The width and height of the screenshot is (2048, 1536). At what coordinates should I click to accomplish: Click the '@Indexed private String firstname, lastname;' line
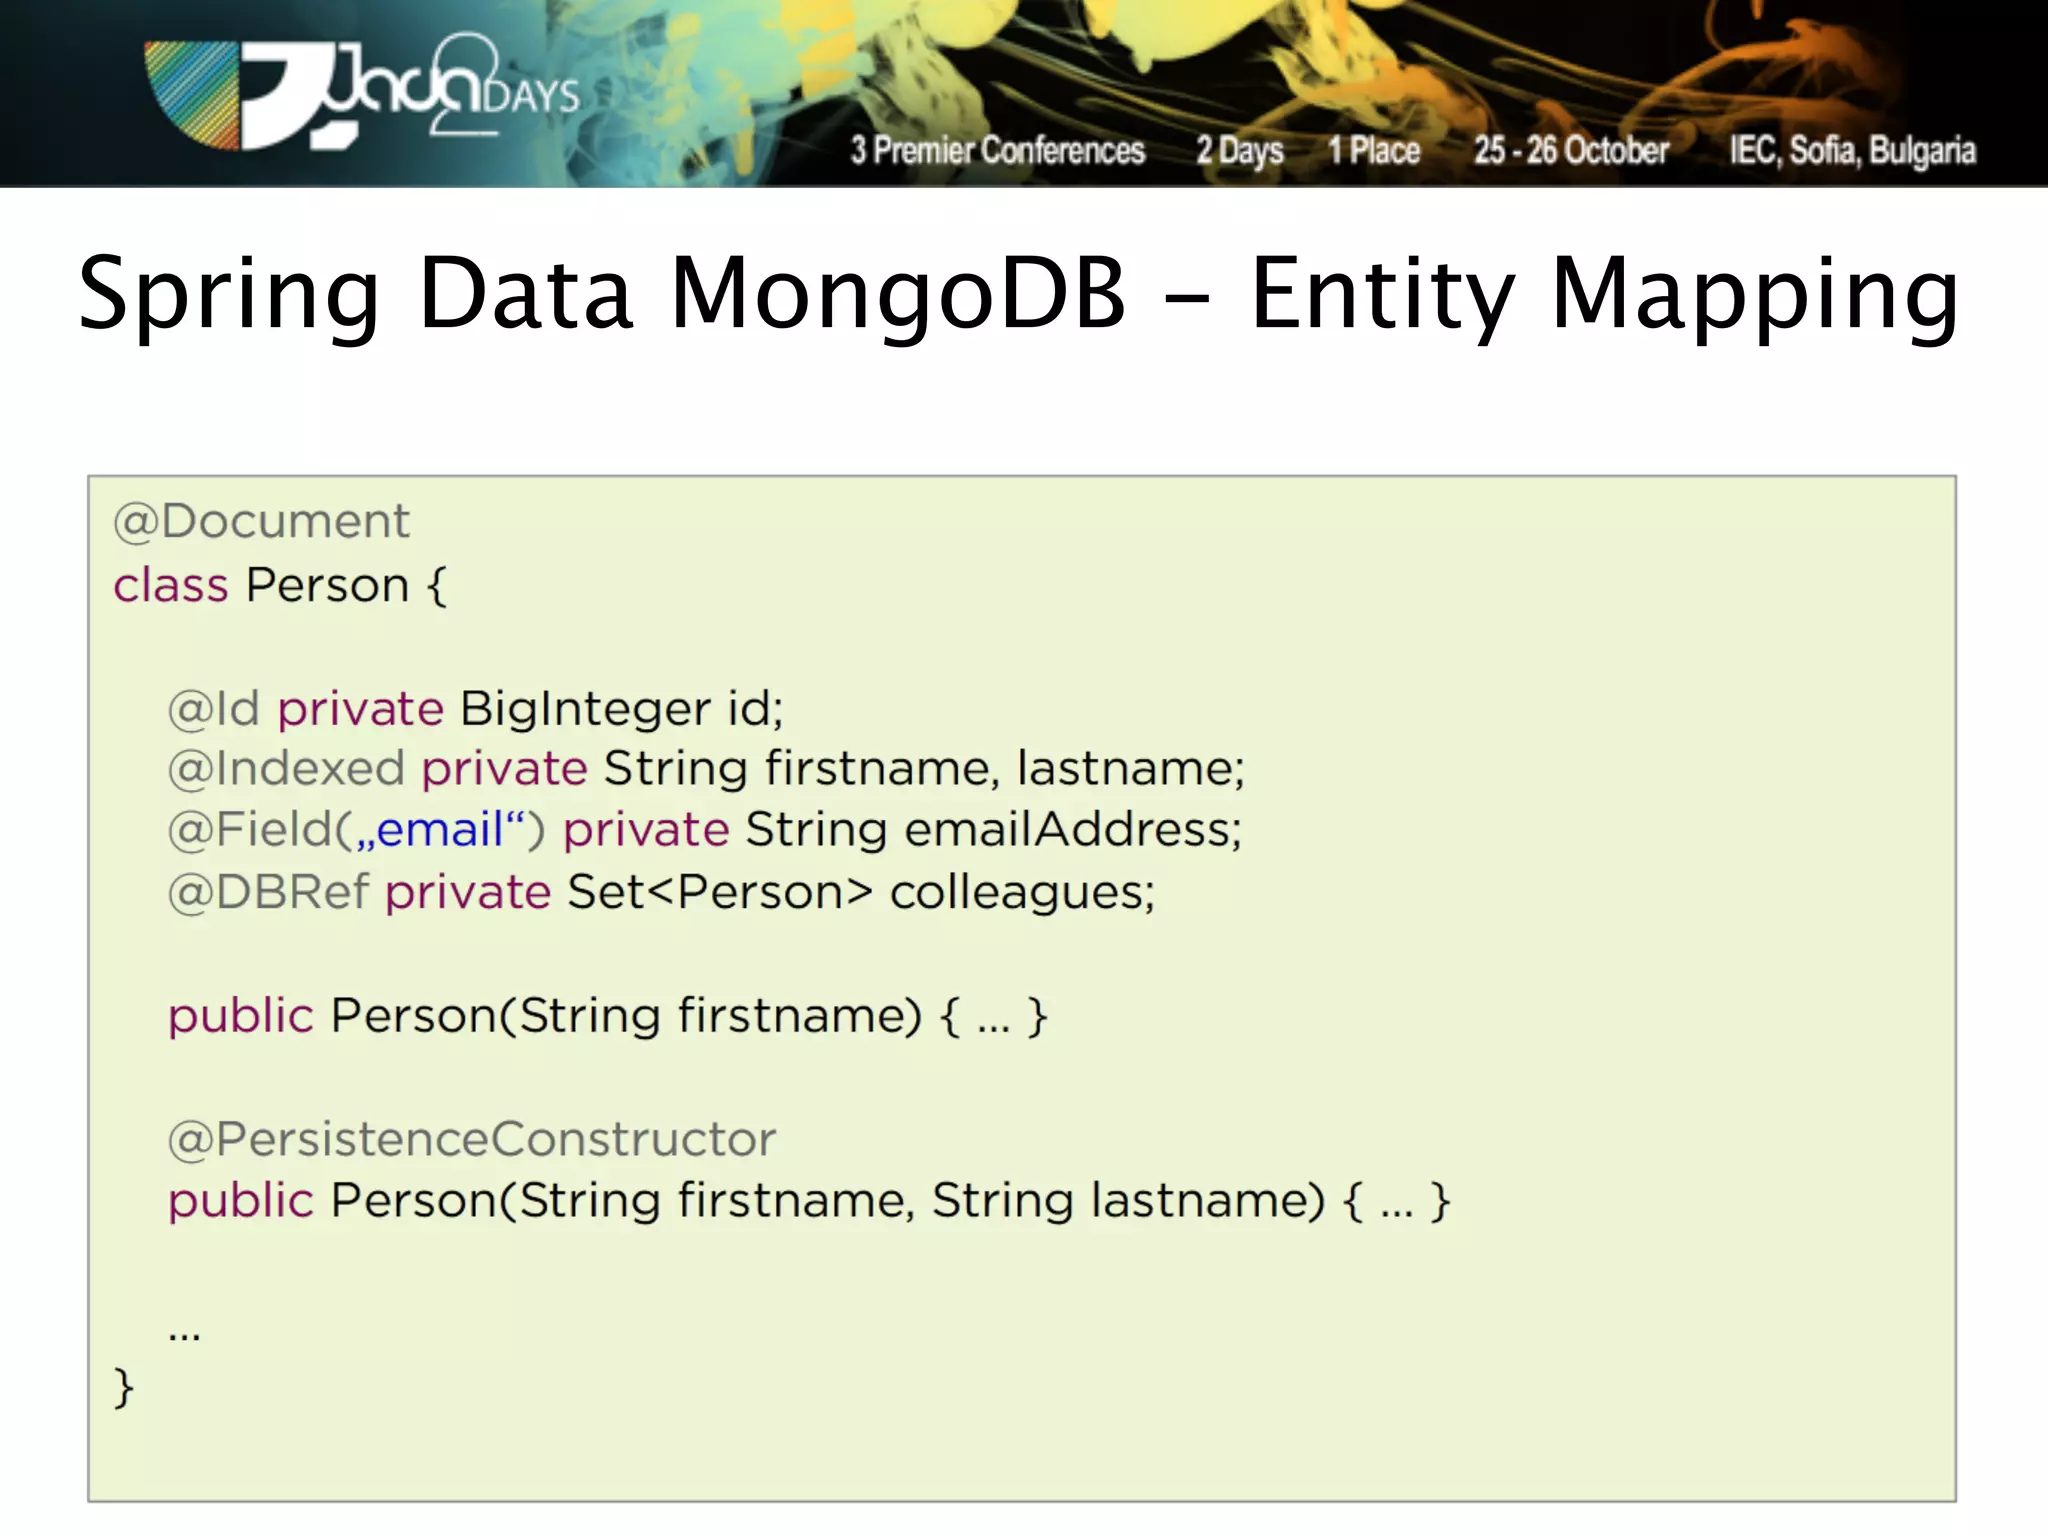click(706, 769)
